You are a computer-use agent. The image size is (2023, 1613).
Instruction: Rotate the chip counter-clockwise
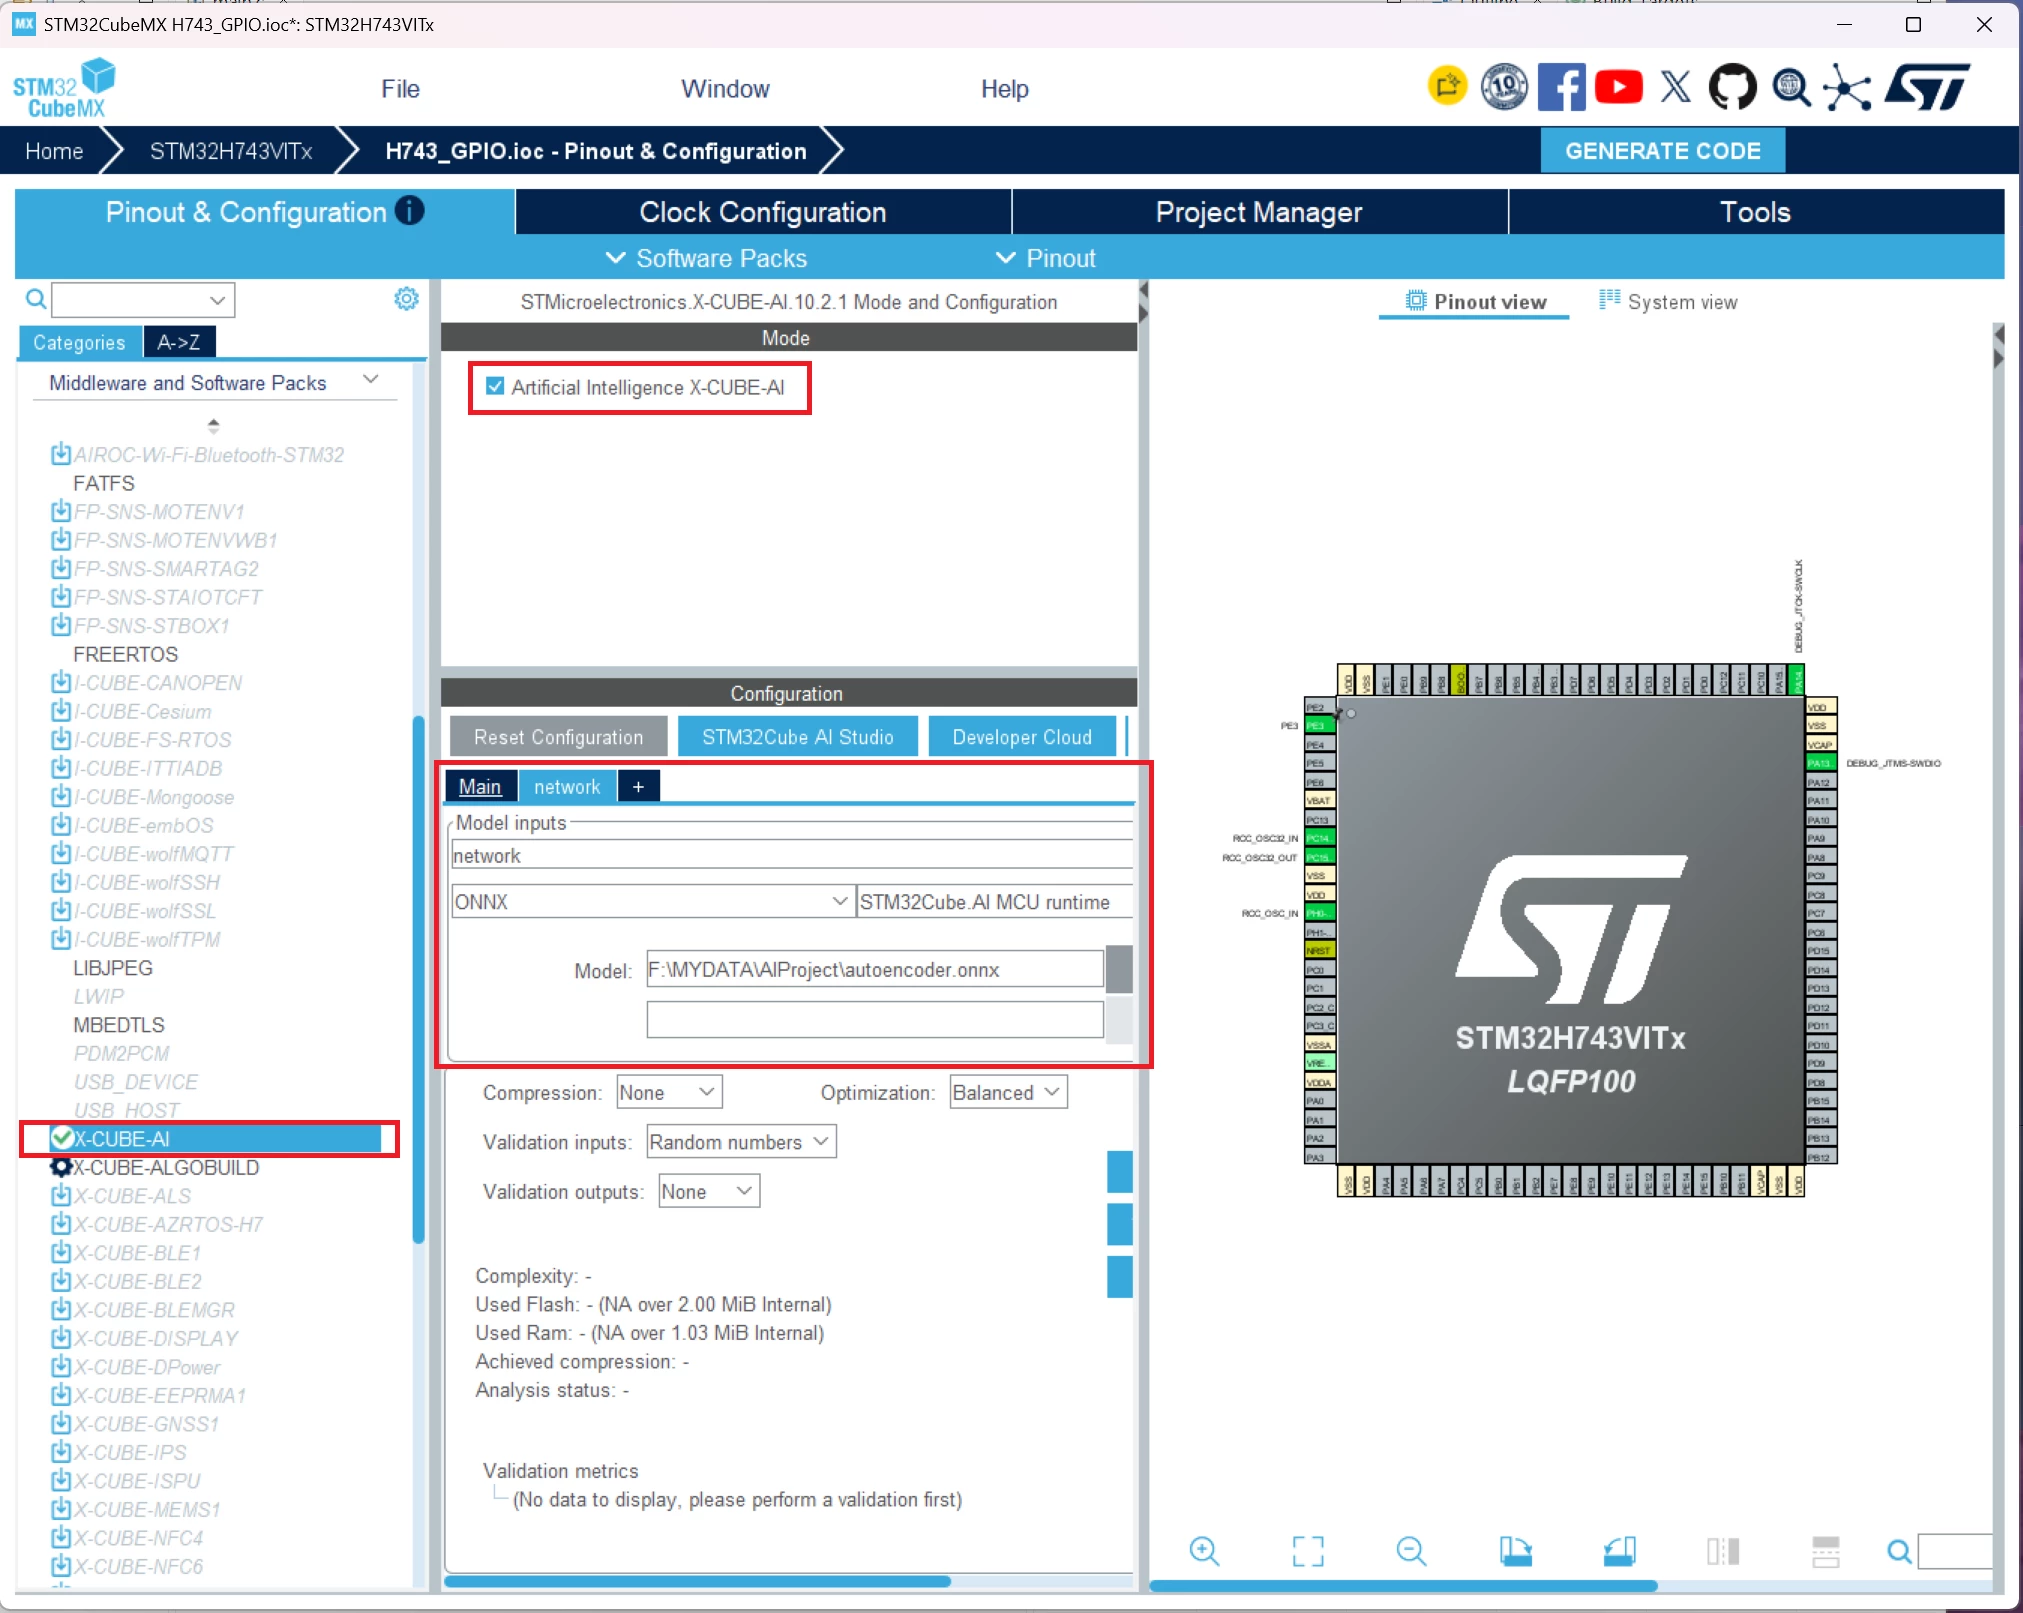[x=1619, y=1551]
